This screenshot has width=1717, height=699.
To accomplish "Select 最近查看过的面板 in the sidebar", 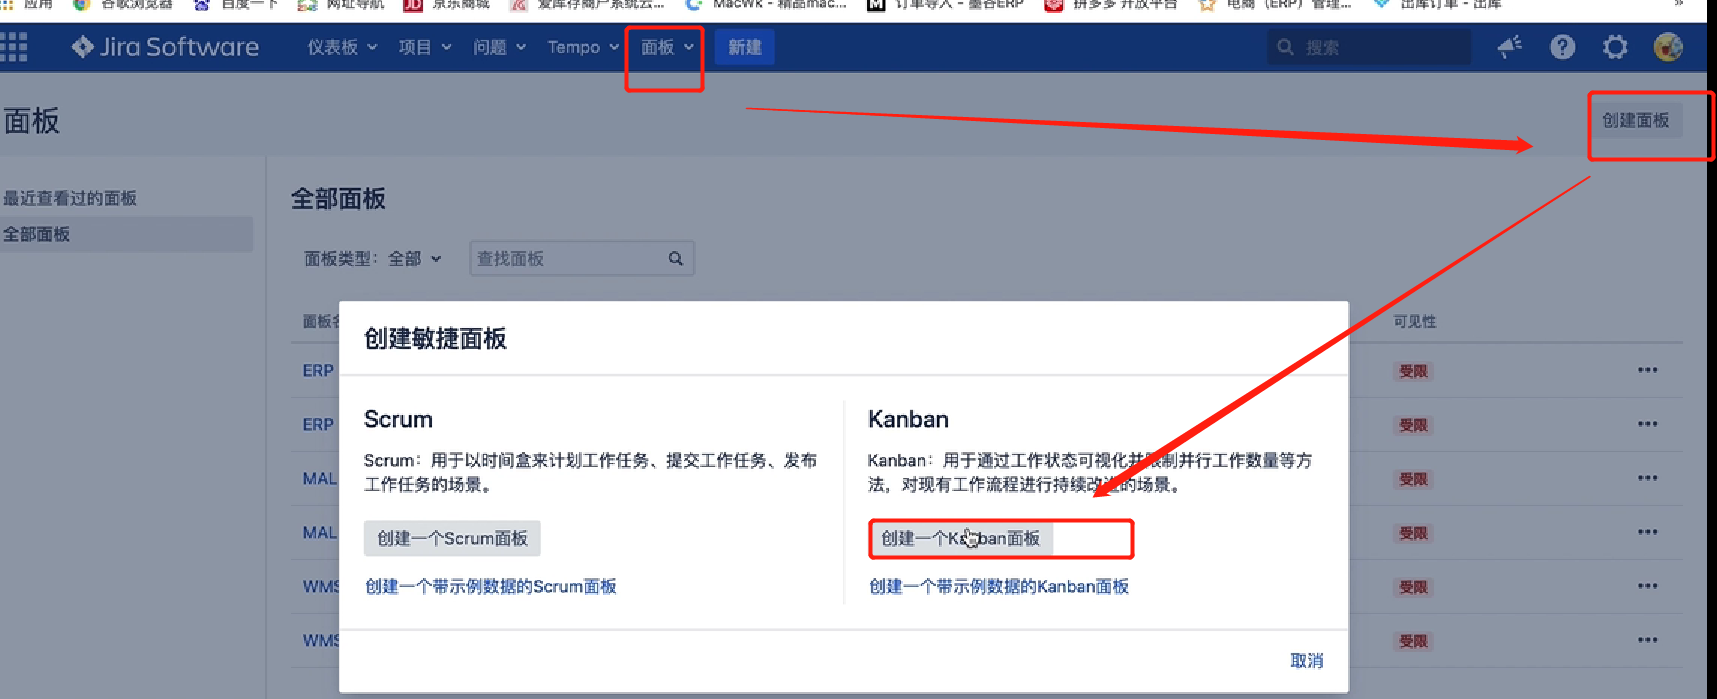I will 70,198.
